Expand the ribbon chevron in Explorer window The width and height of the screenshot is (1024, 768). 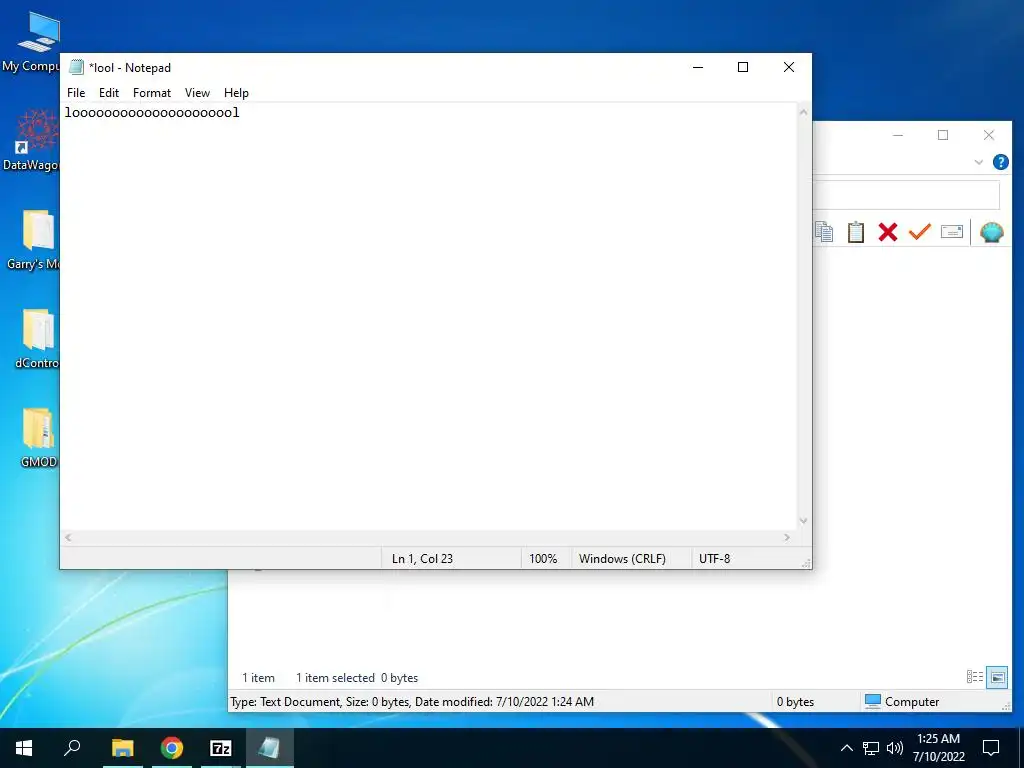[978, 162]
